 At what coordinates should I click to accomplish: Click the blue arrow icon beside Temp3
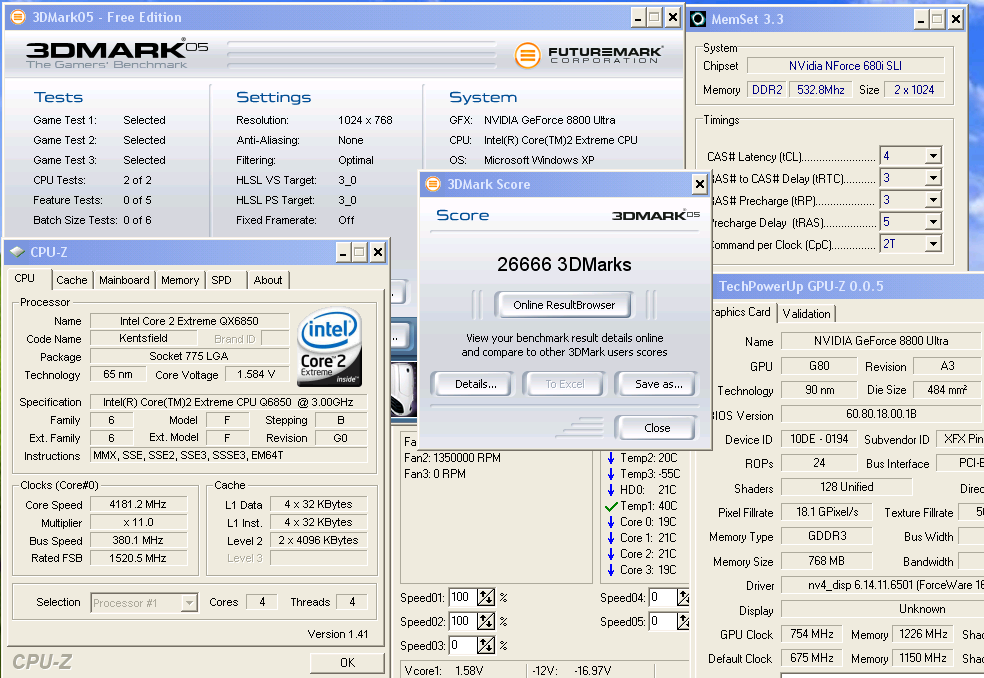click(611, 474)
